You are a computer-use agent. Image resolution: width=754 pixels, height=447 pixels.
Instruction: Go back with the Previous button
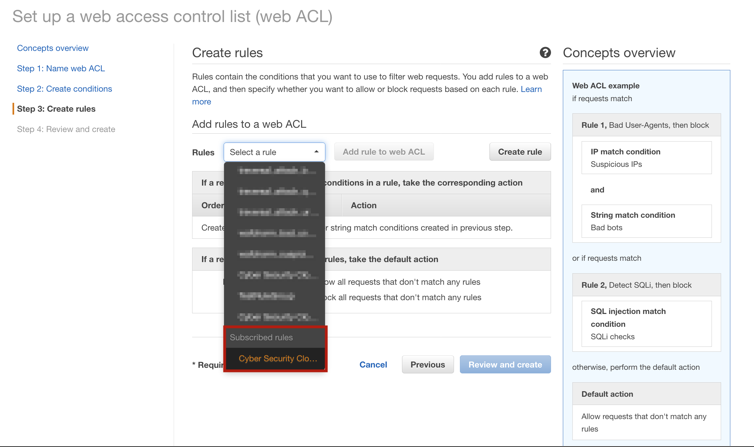tap(427, 365)
